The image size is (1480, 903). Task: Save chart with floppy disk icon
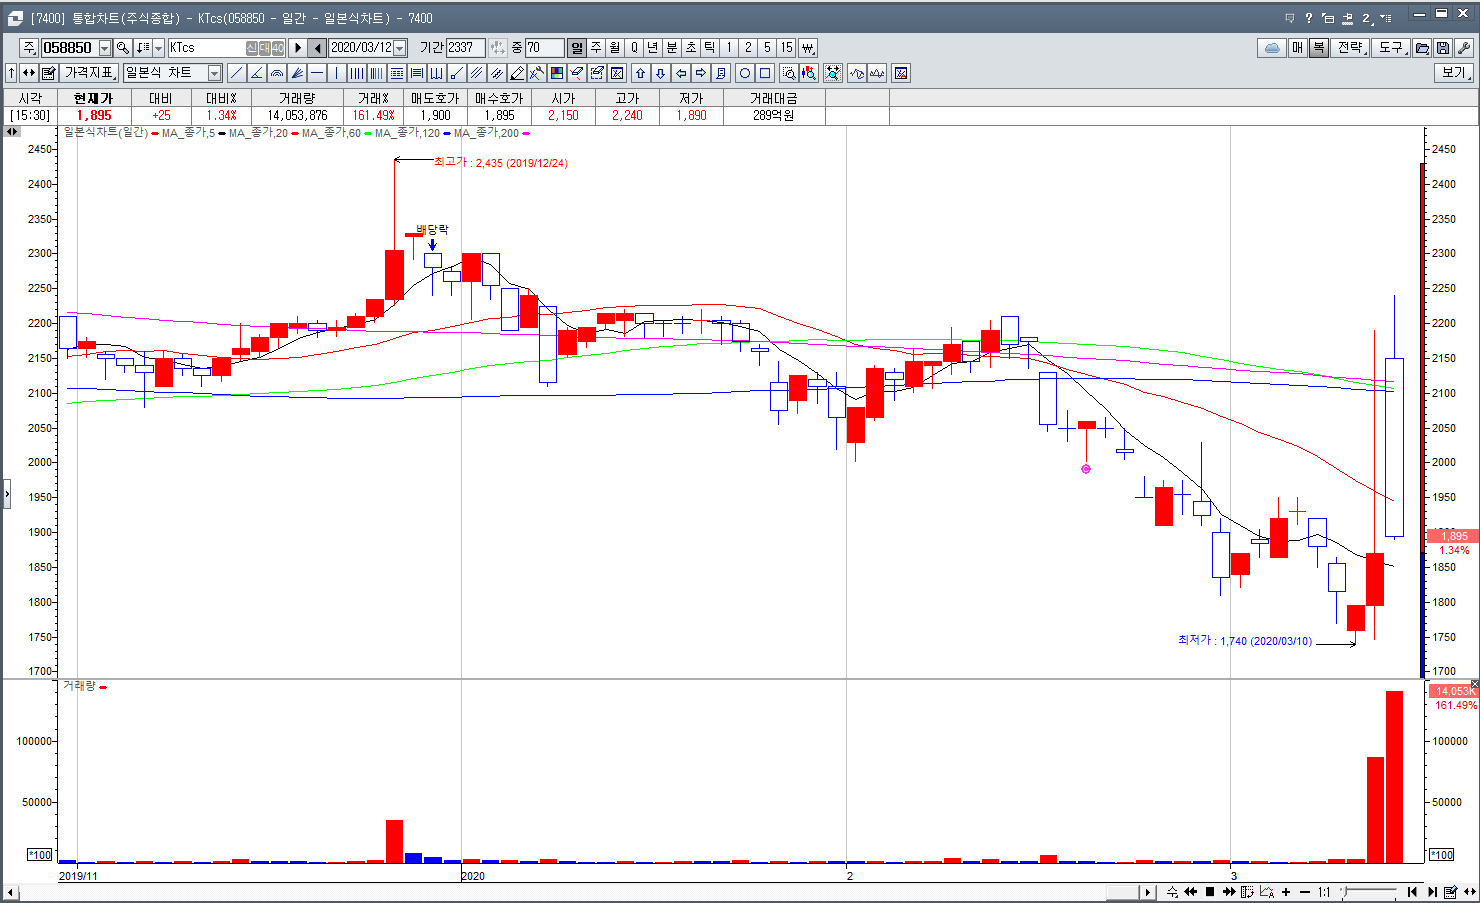click(x=1443, y=48)
